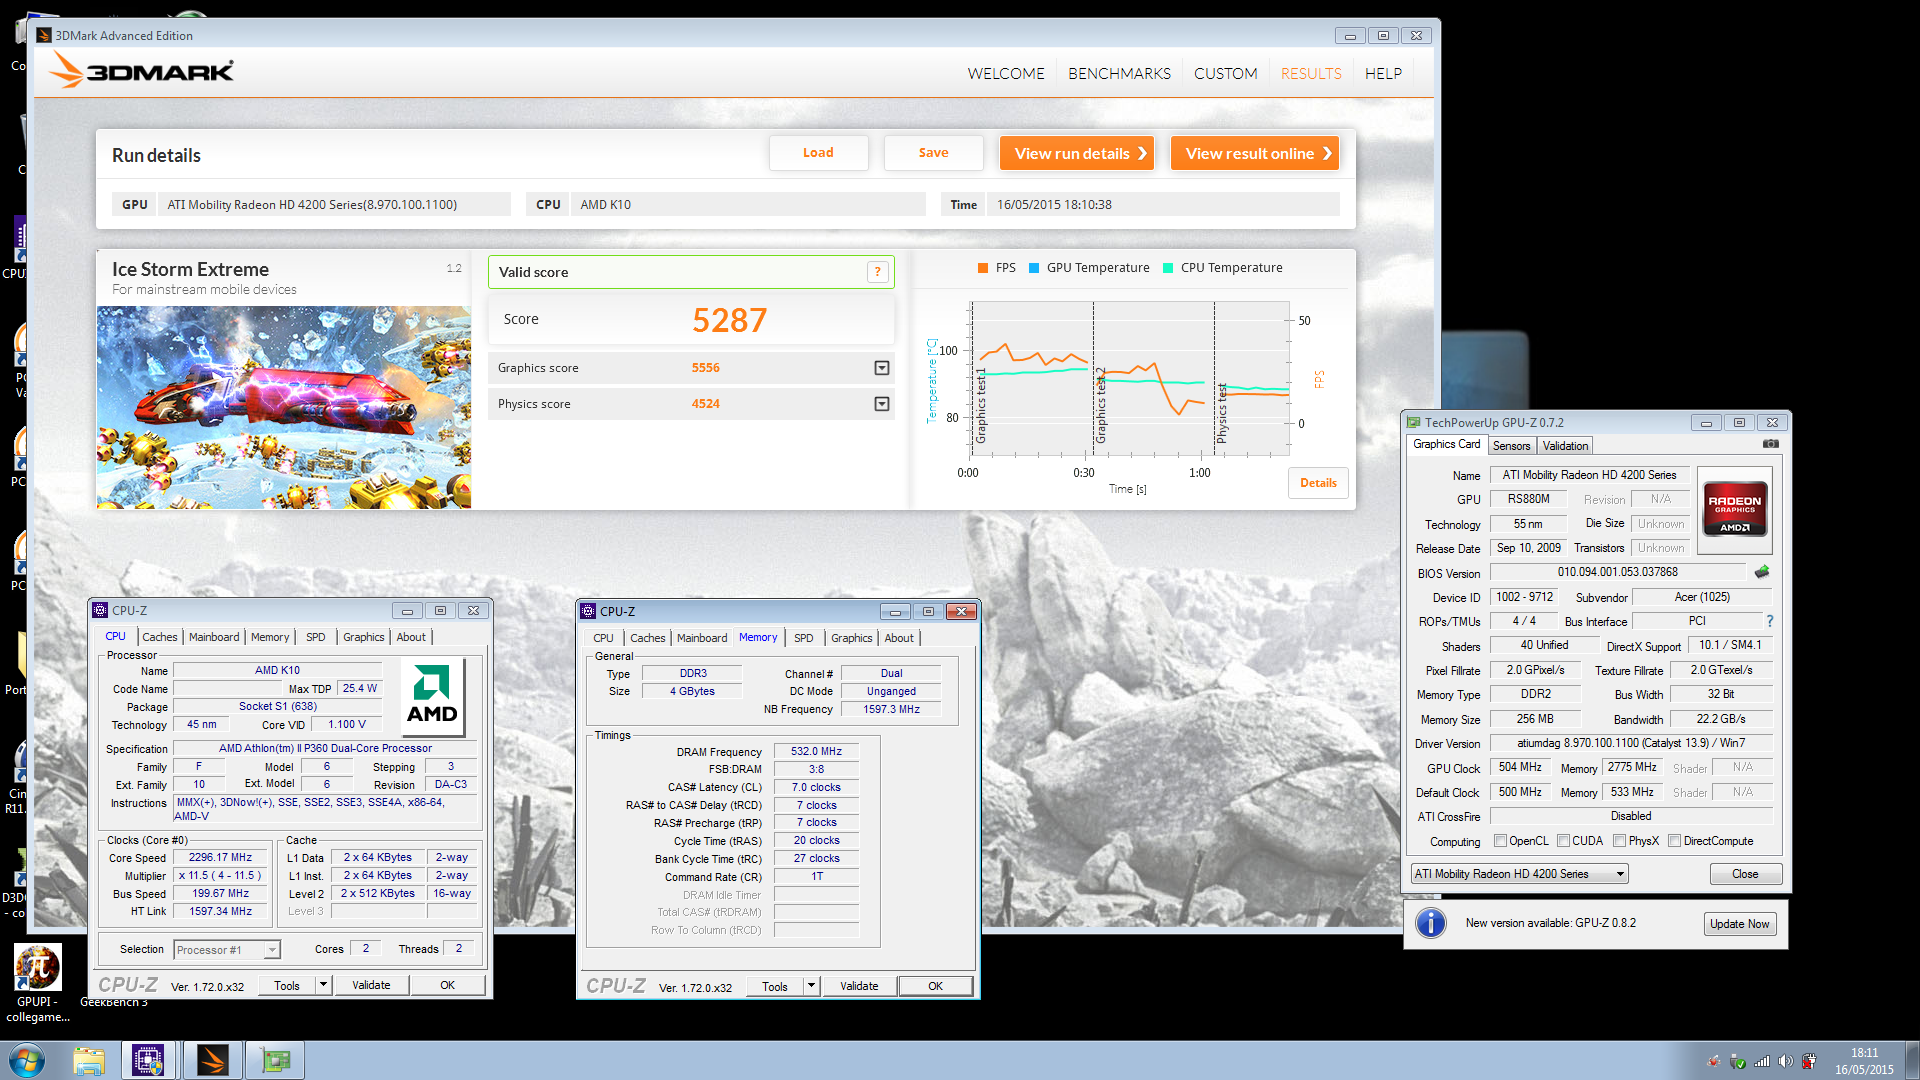Switch to Validation tab in GPU-Z
Viewport: 1920px width, 1080px height.
coord(1565,446)
